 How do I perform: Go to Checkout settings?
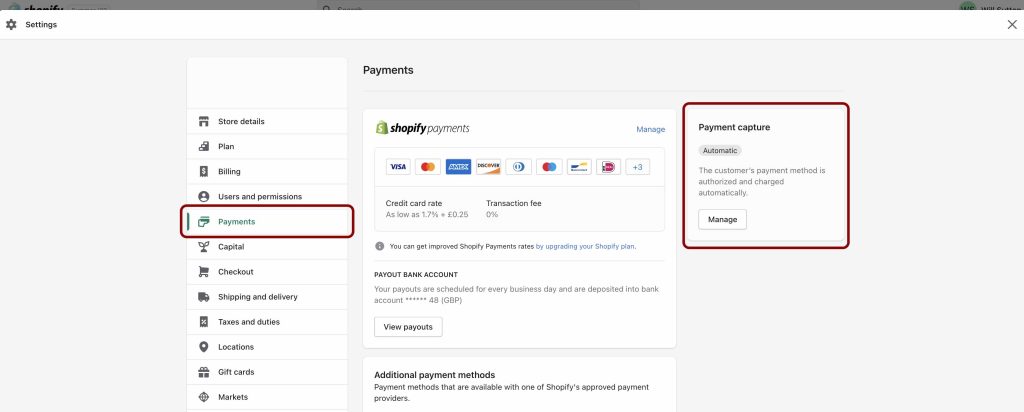[x=267, y=272]
